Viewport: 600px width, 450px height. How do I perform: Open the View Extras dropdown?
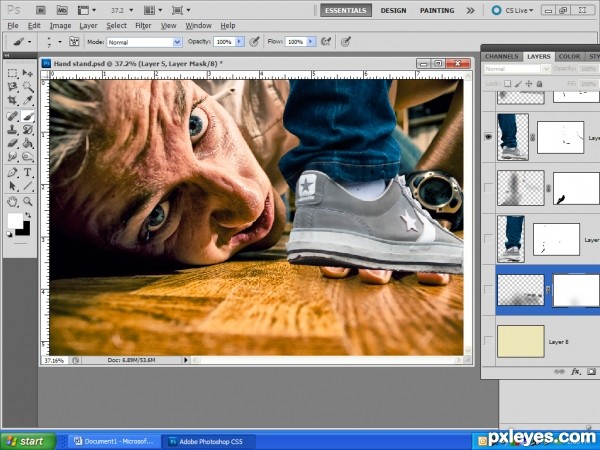pyautogui.click(x=87, y=10)
